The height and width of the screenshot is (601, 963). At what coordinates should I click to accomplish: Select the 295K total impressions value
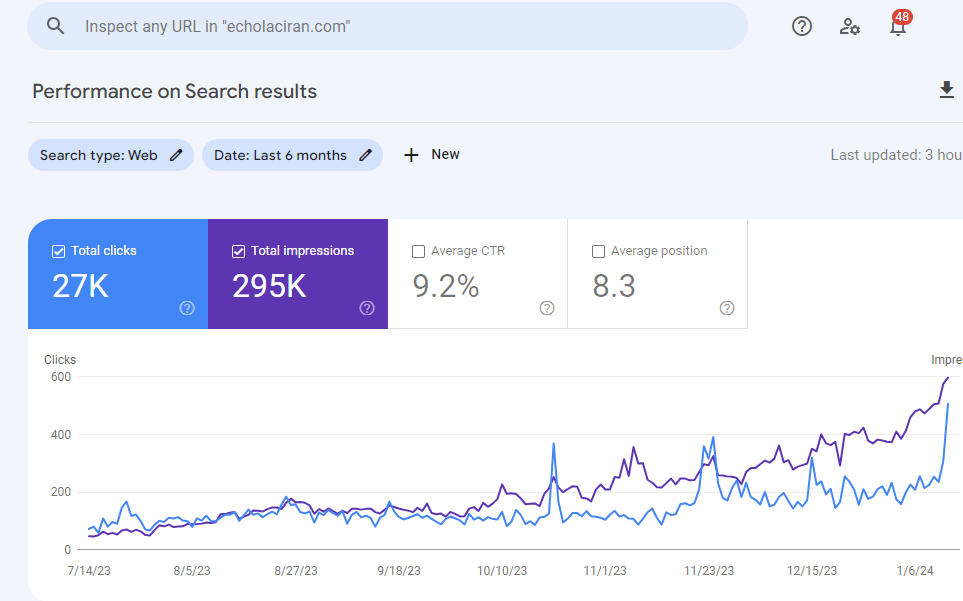click(x=269, y=286)
